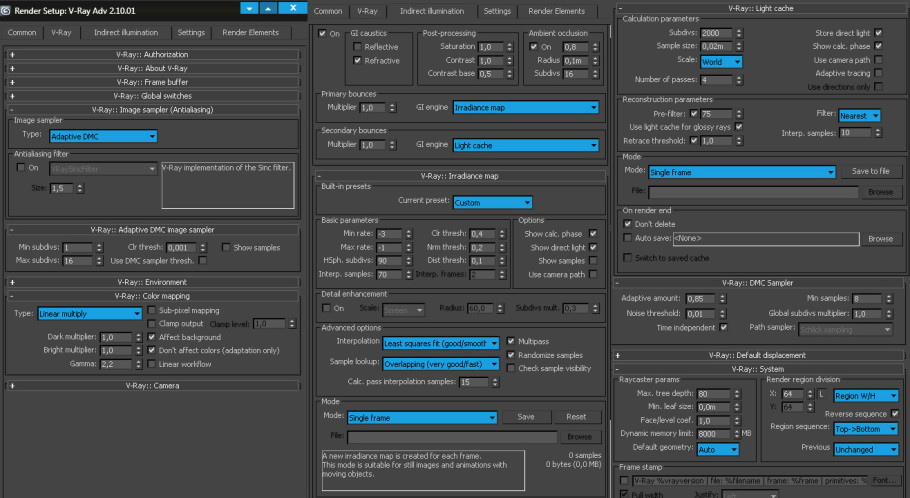Image resolution: width=910 pixels, height=498 pixels.
Task: Click the Clr thresh field in Adaptive DMC
Action: point(181,247)
